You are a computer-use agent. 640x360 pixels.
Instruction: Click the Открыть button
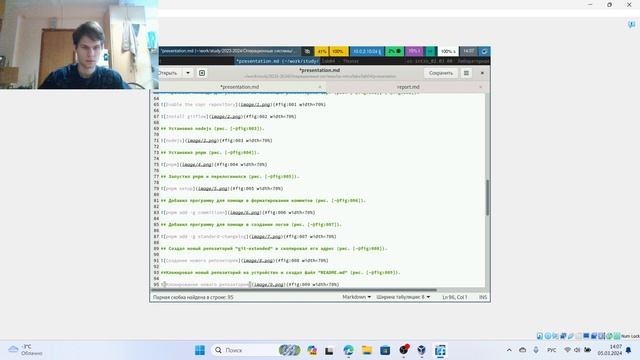click(168, 73)
